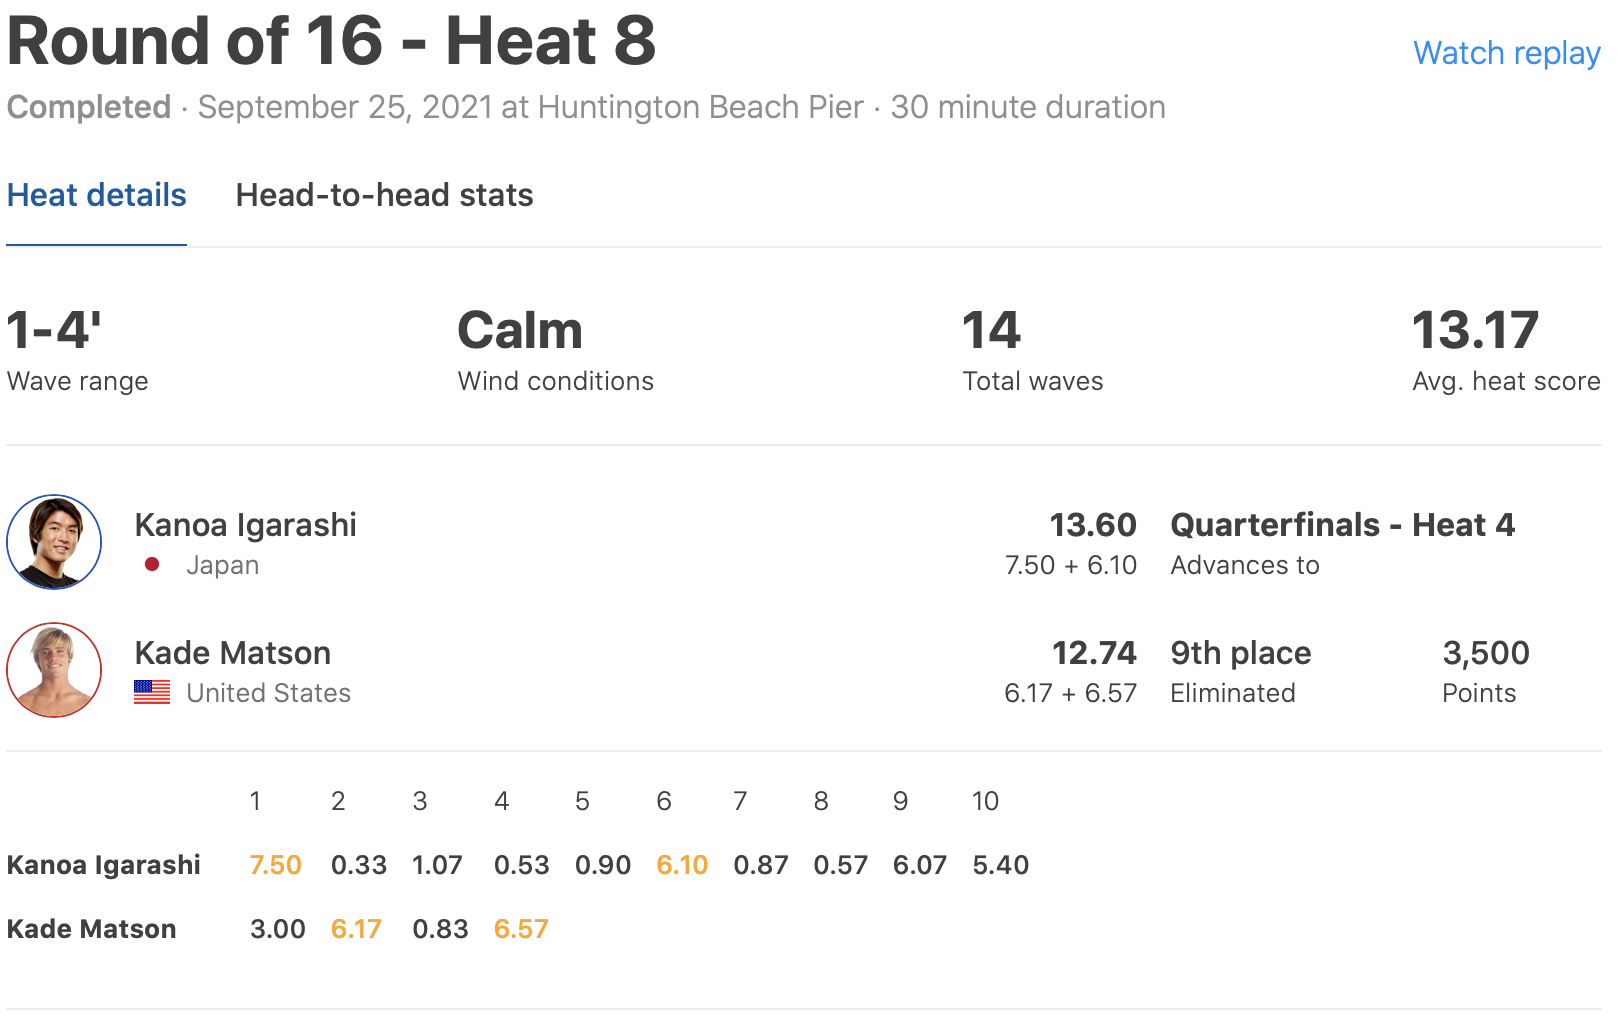Click Kade Matson's profile photo
This screenshot has height=1020, width=1620.
point(54,670)
